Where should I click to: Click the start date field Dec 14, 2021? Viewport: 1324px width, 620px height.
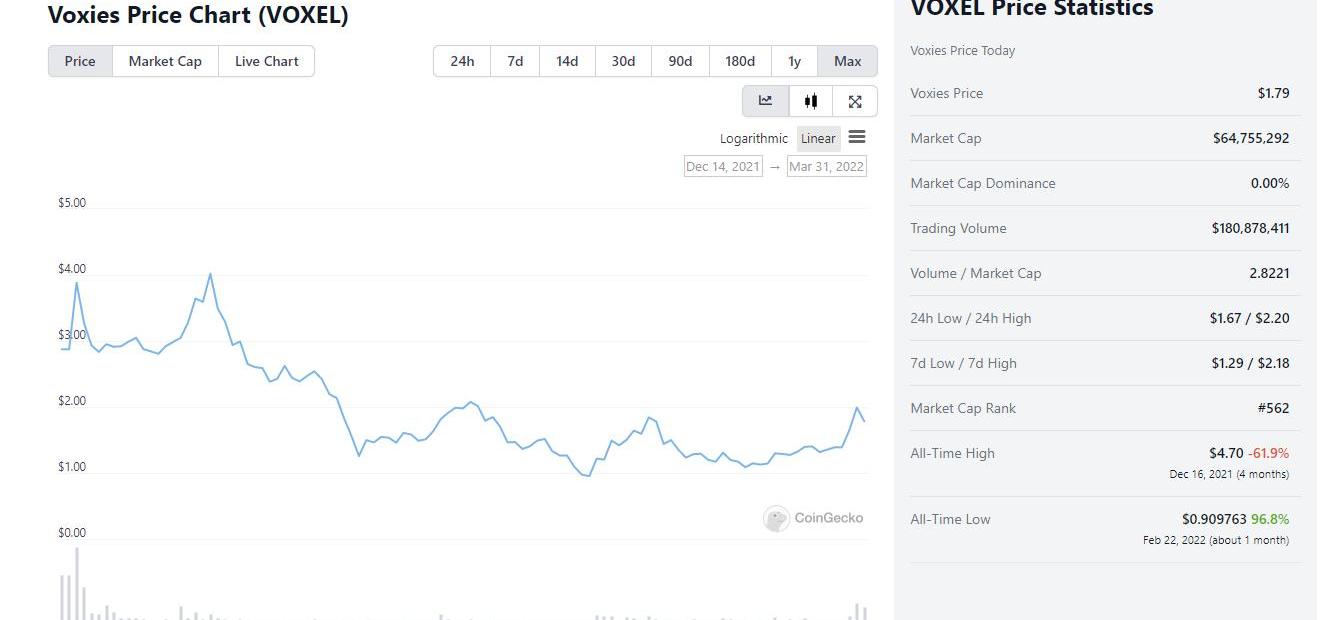click(723, 167)
